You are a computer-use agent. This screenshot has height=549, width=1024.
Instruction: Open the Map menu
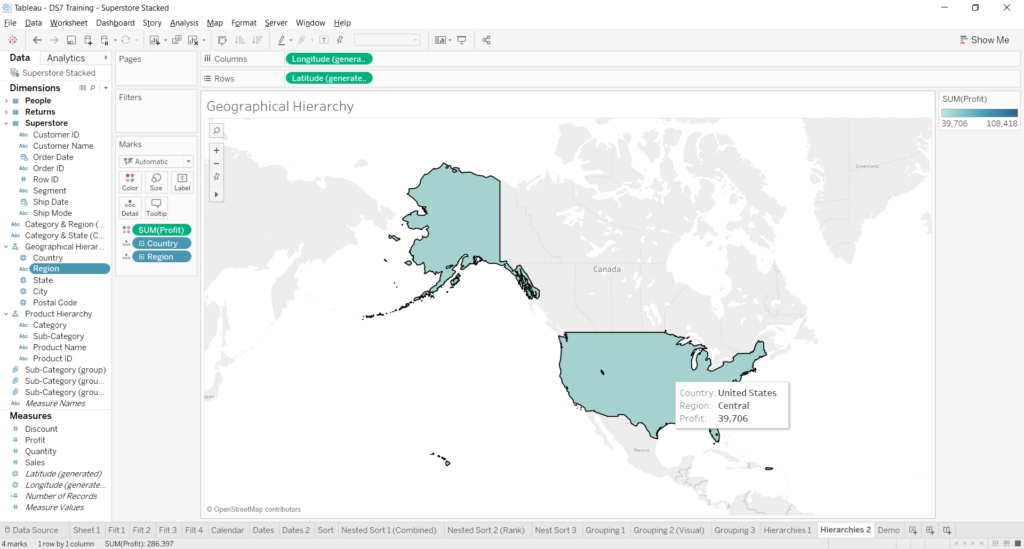click(x=215, y=23)
